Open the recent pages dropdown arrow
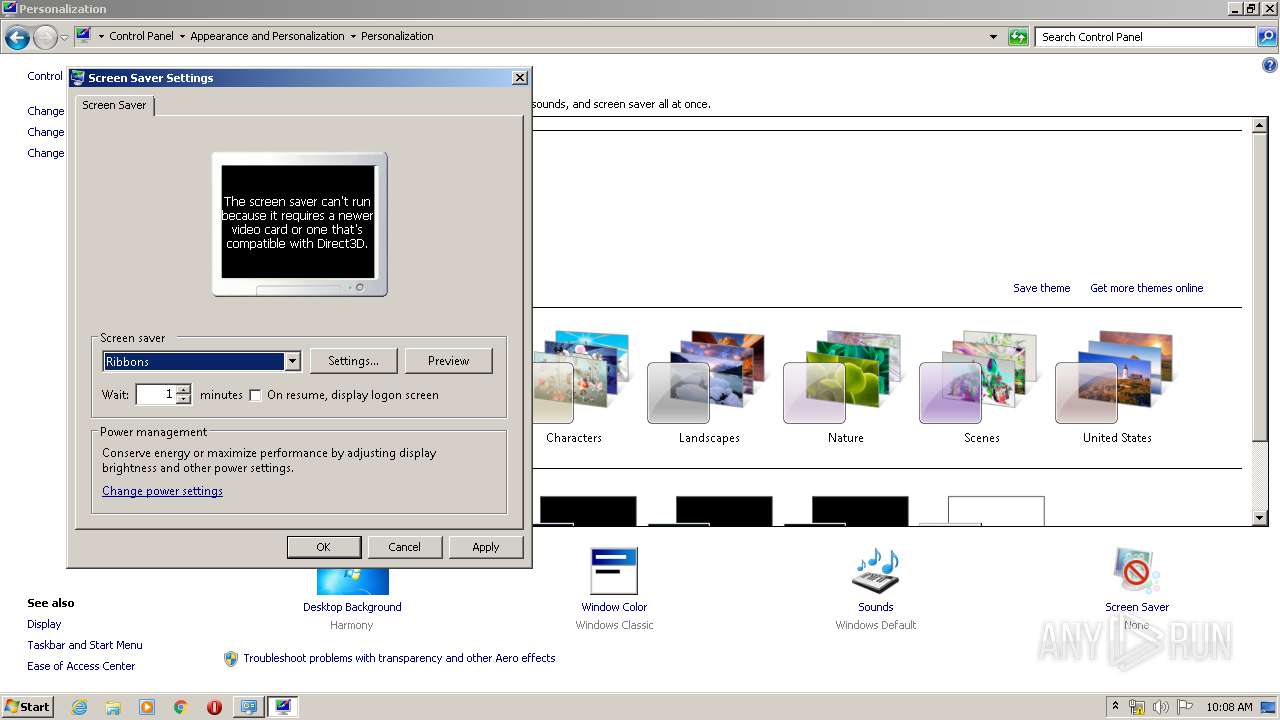1280x720 pixels. [x=64, y=38]
